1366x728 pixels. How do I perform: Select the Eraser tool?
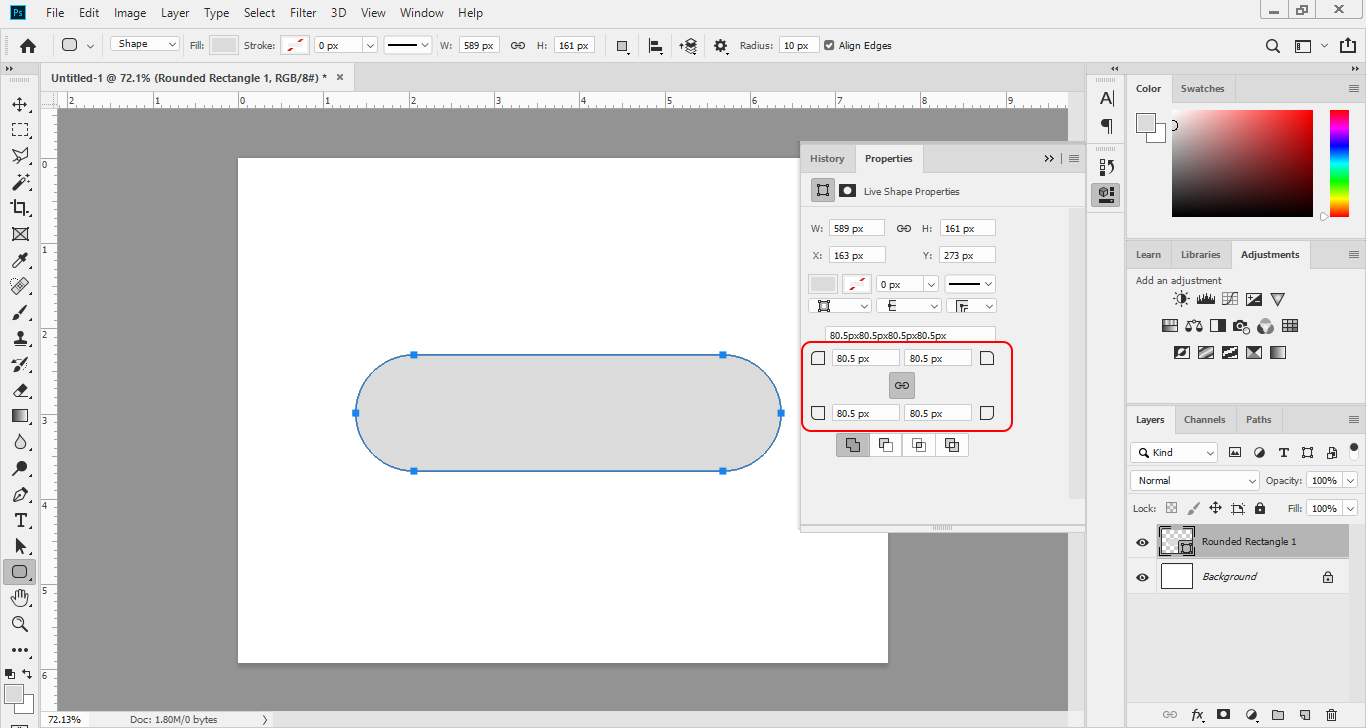pyautogui.click(x=19, y=390)
